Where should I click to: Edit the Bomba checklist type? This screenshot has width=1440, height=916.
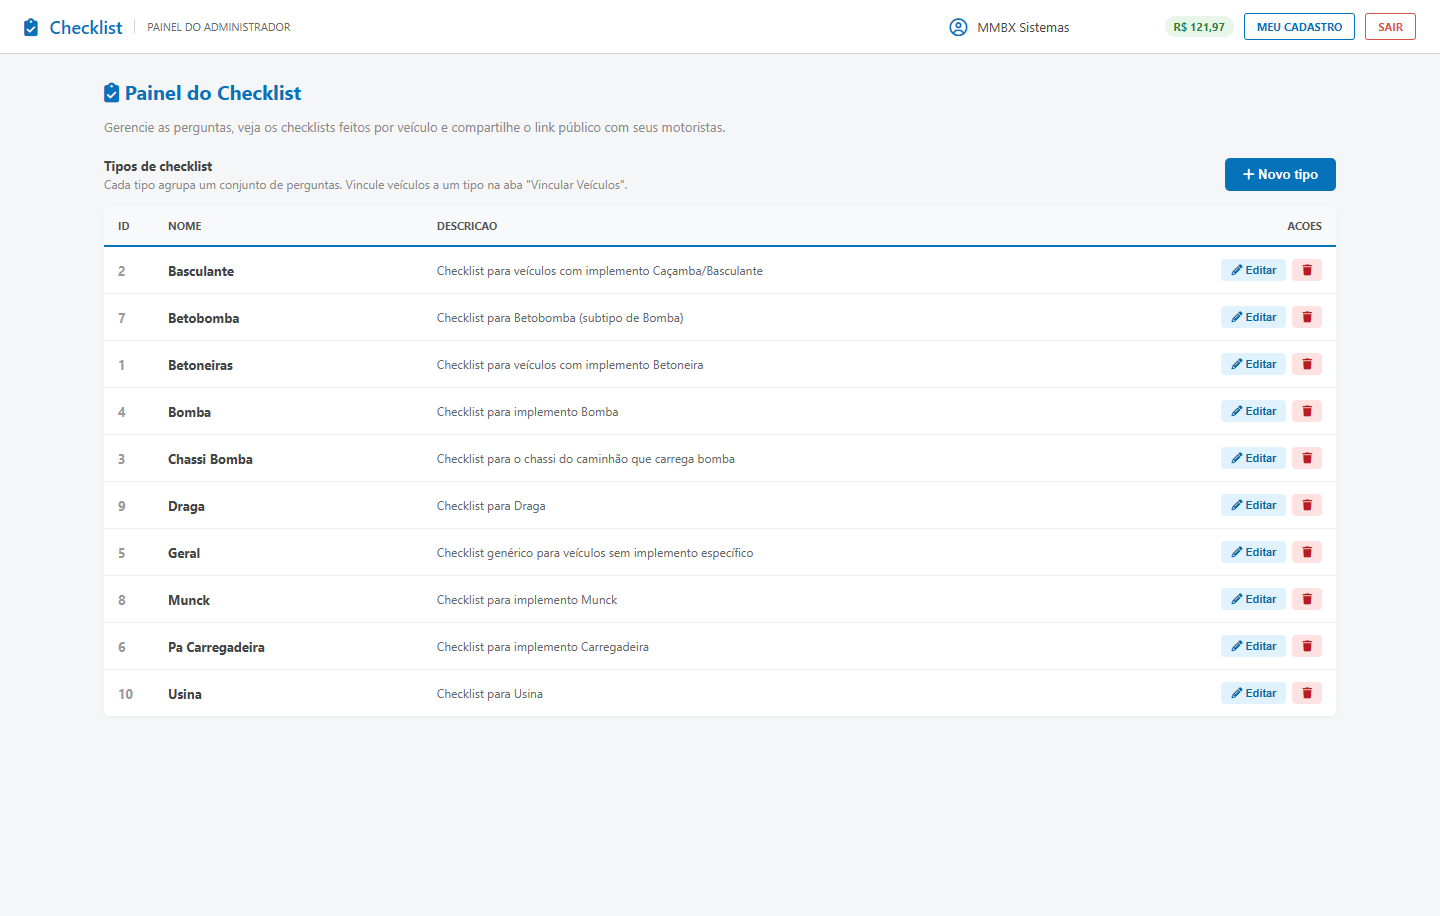point(1253,411)
